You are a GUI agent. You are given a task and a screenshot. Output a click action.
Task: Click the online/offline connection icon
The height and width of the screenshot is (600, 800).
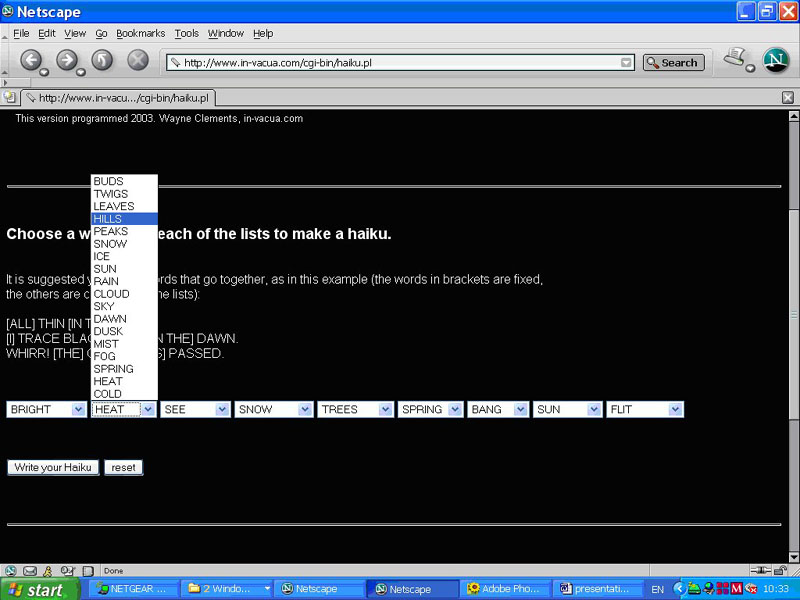(760, 570)
